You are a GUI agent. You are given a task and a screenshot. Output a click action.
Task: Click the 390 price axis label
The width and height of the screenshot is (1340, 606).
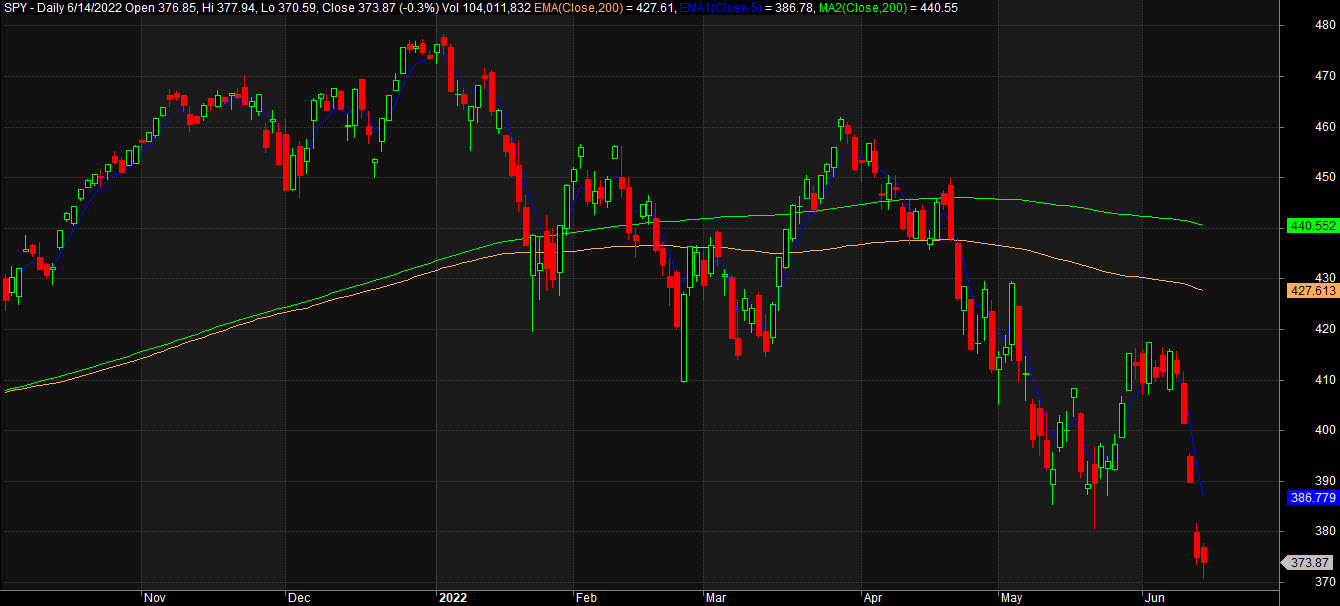tap(1326, 481)
